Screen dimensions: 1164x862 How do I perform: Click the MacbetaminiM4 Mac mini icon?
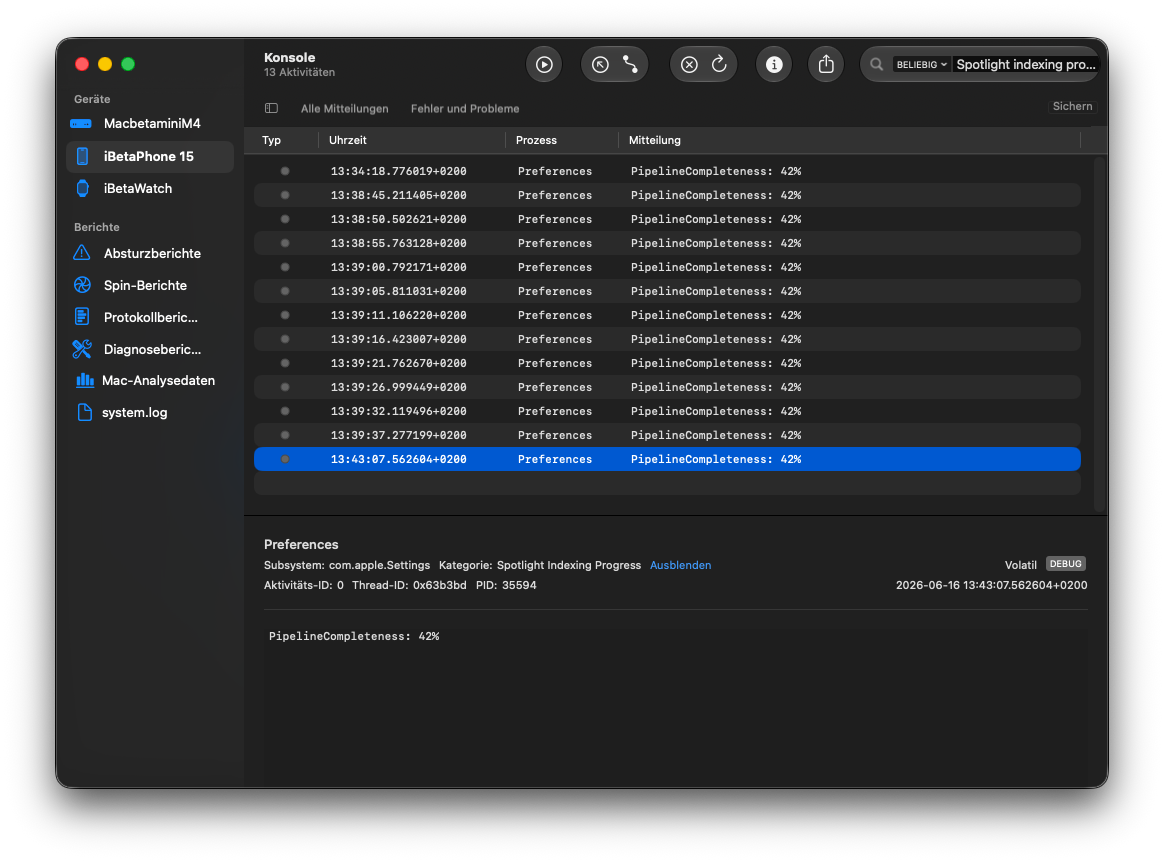81,124
